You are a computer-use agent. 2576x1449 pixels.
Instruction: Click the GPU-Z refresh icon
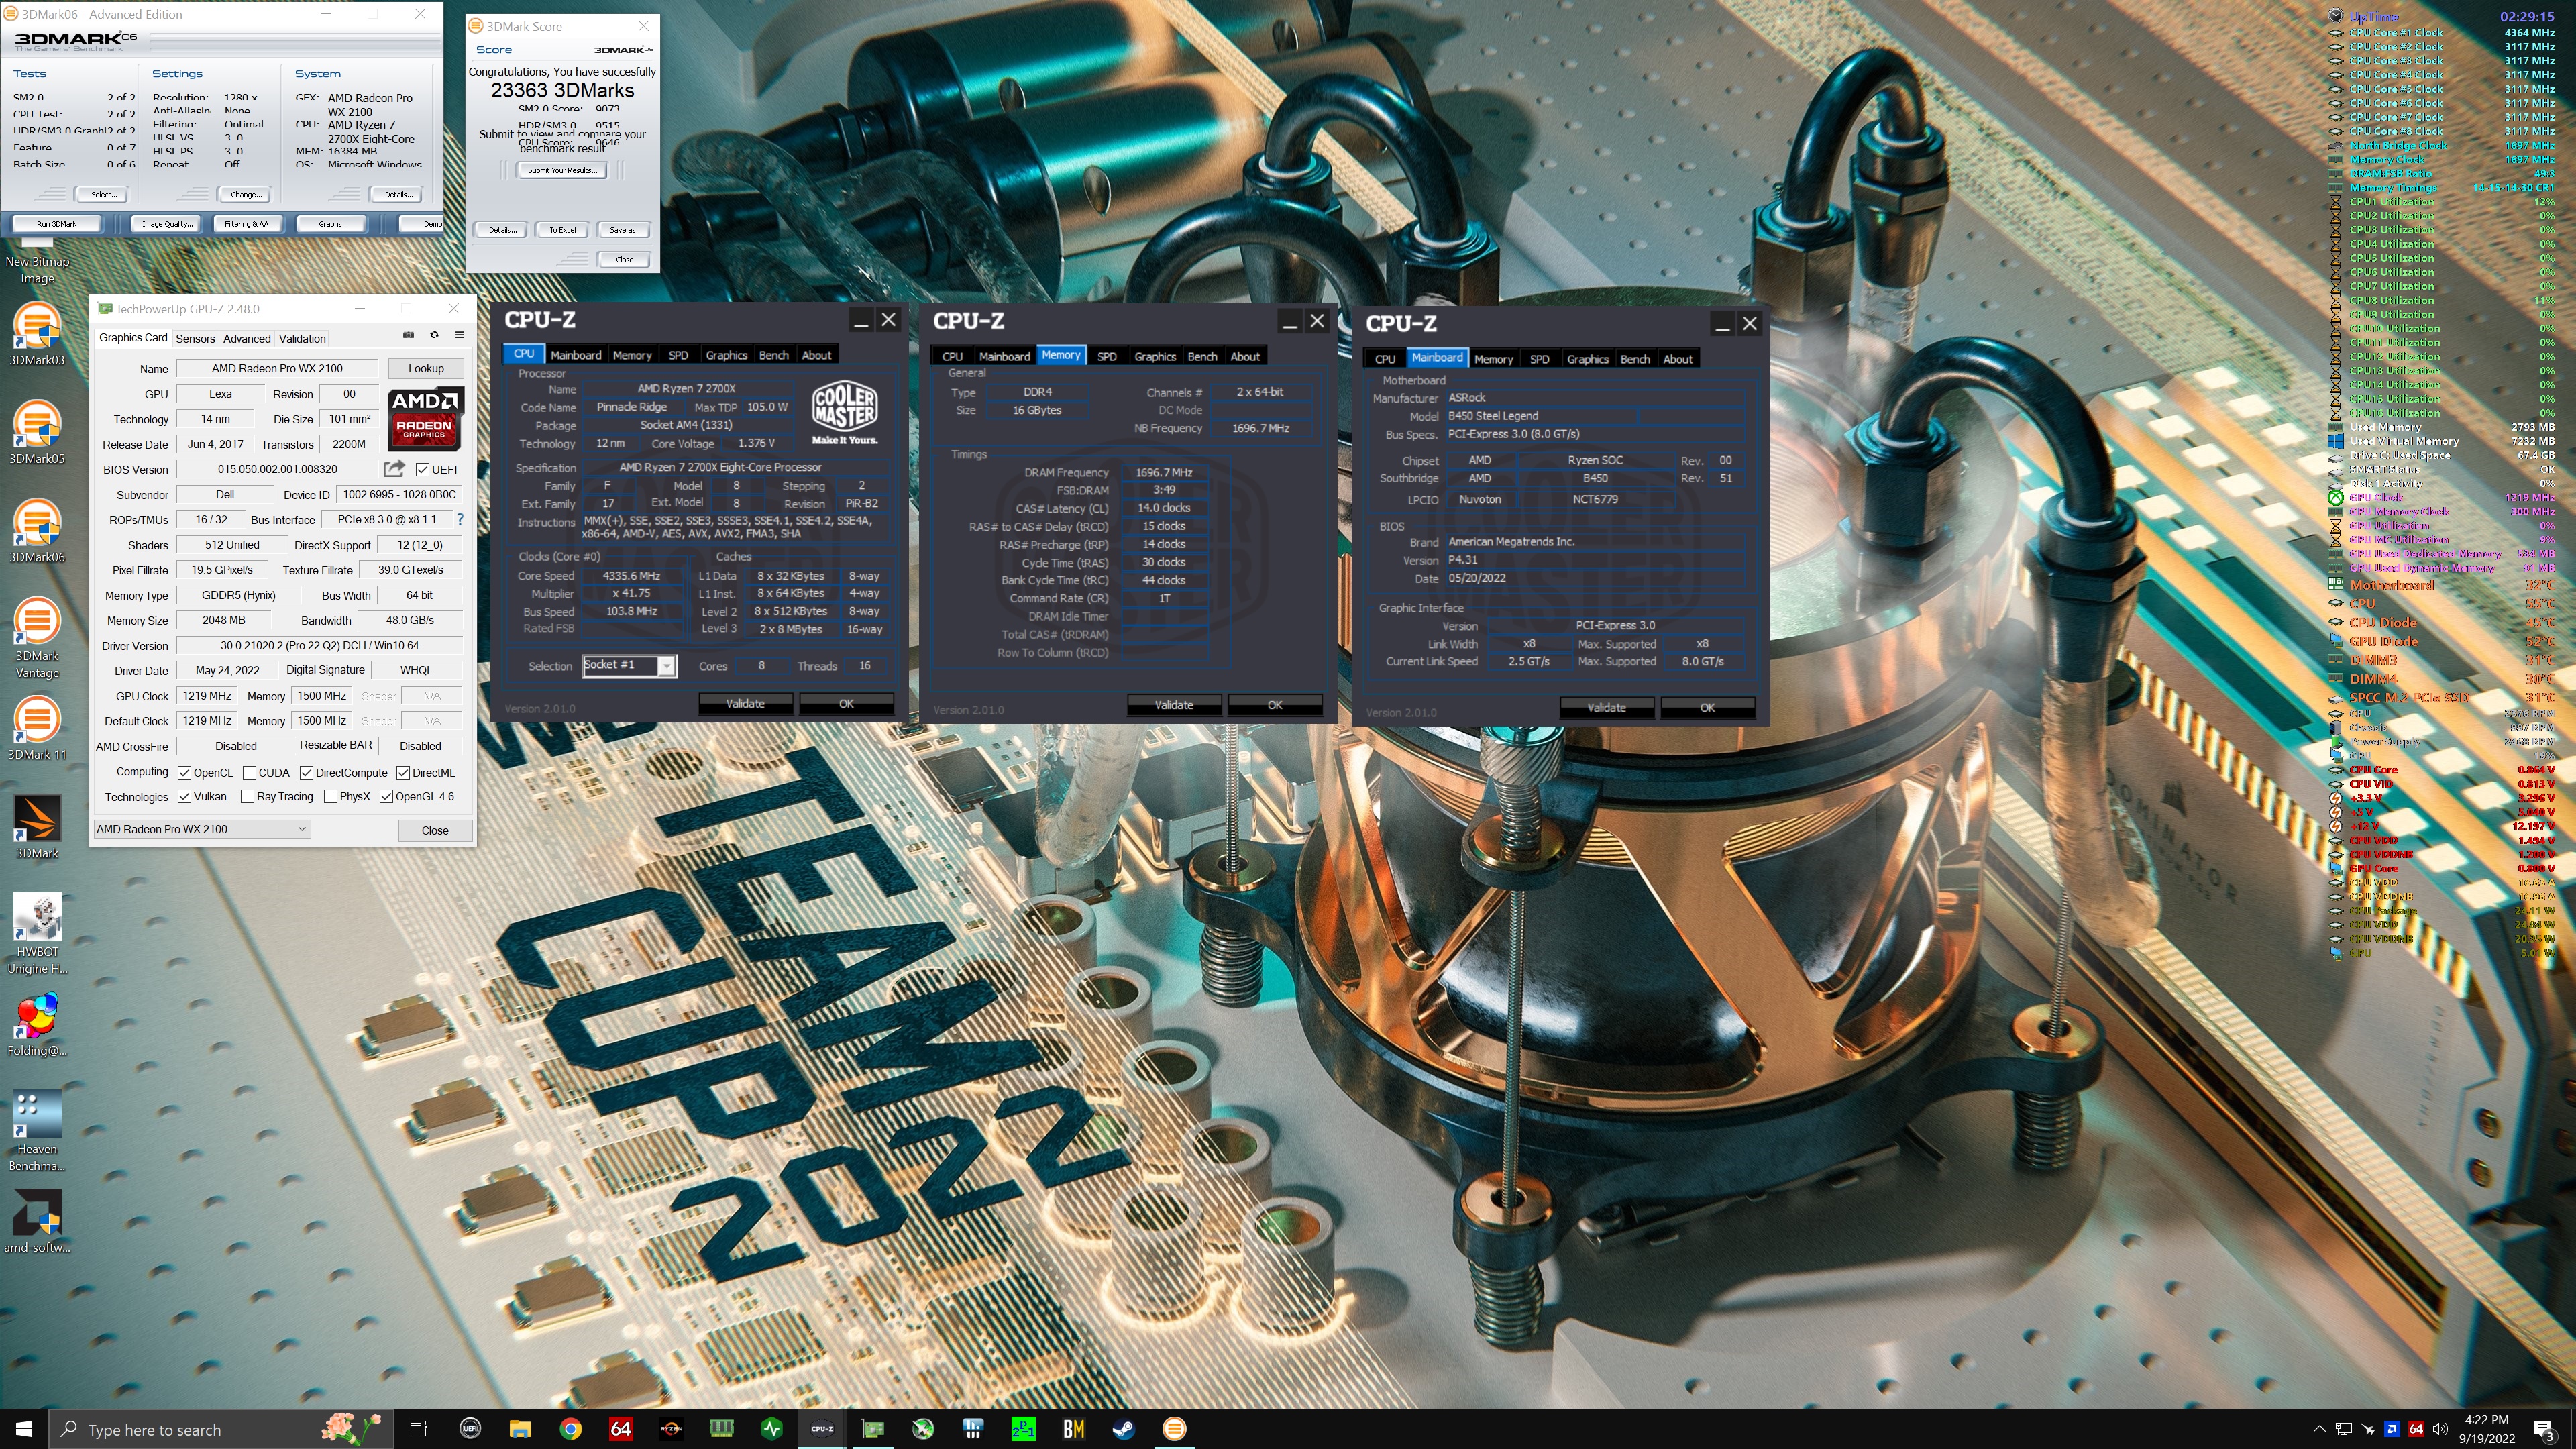[x=434, y=335]
